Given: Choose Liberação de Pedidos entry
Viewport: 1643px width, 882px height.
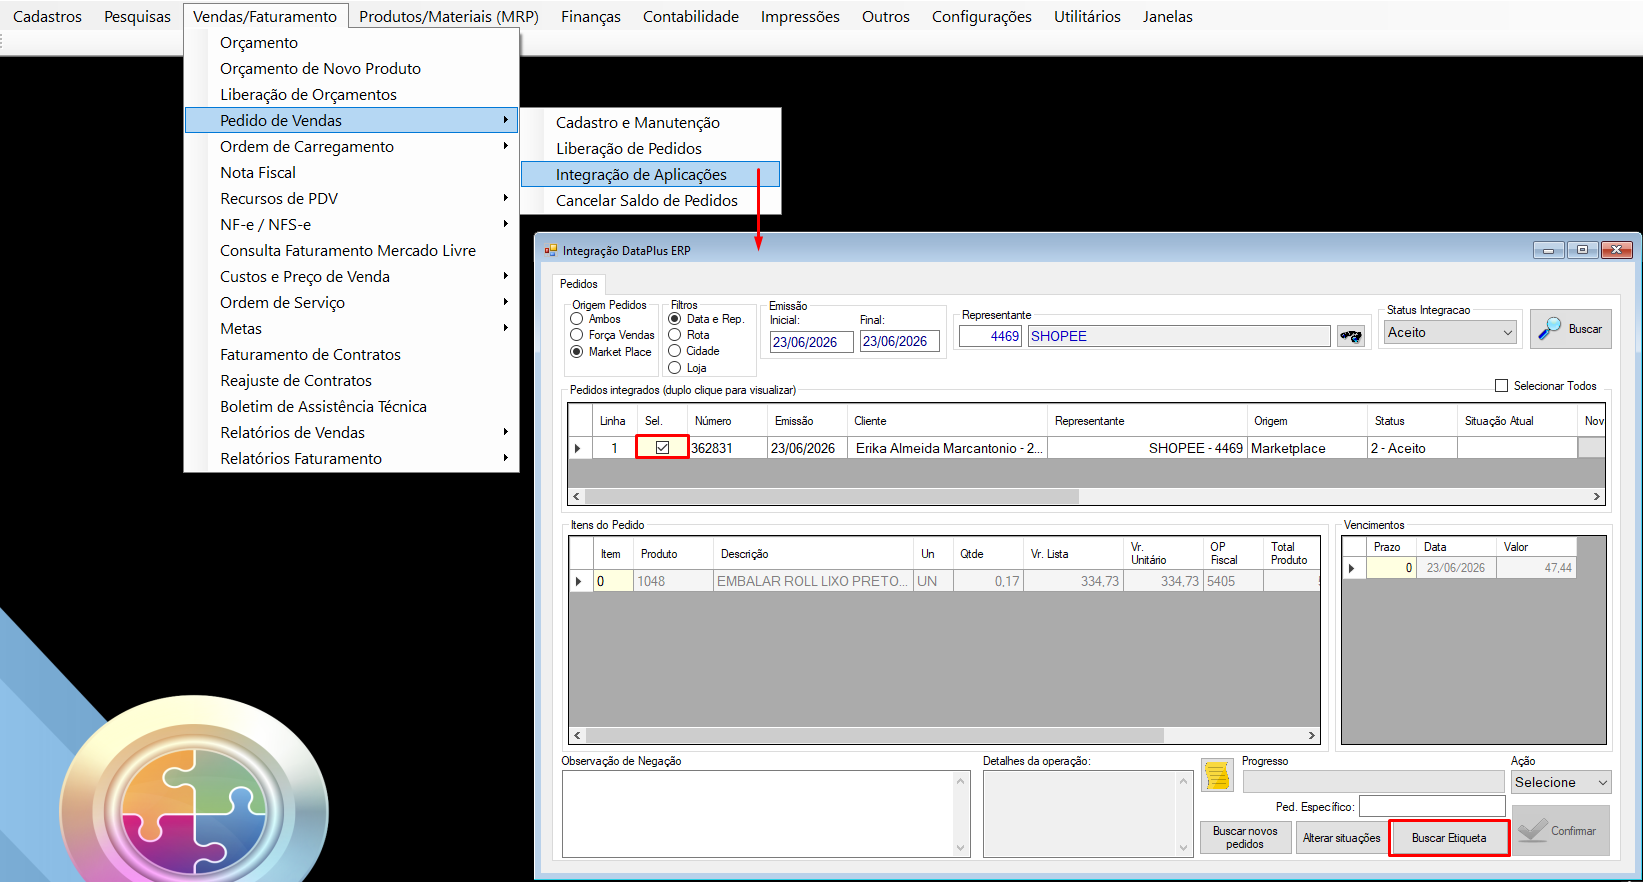Looking at the screenshot, I should pyautogui.click(x=650, y=148).
